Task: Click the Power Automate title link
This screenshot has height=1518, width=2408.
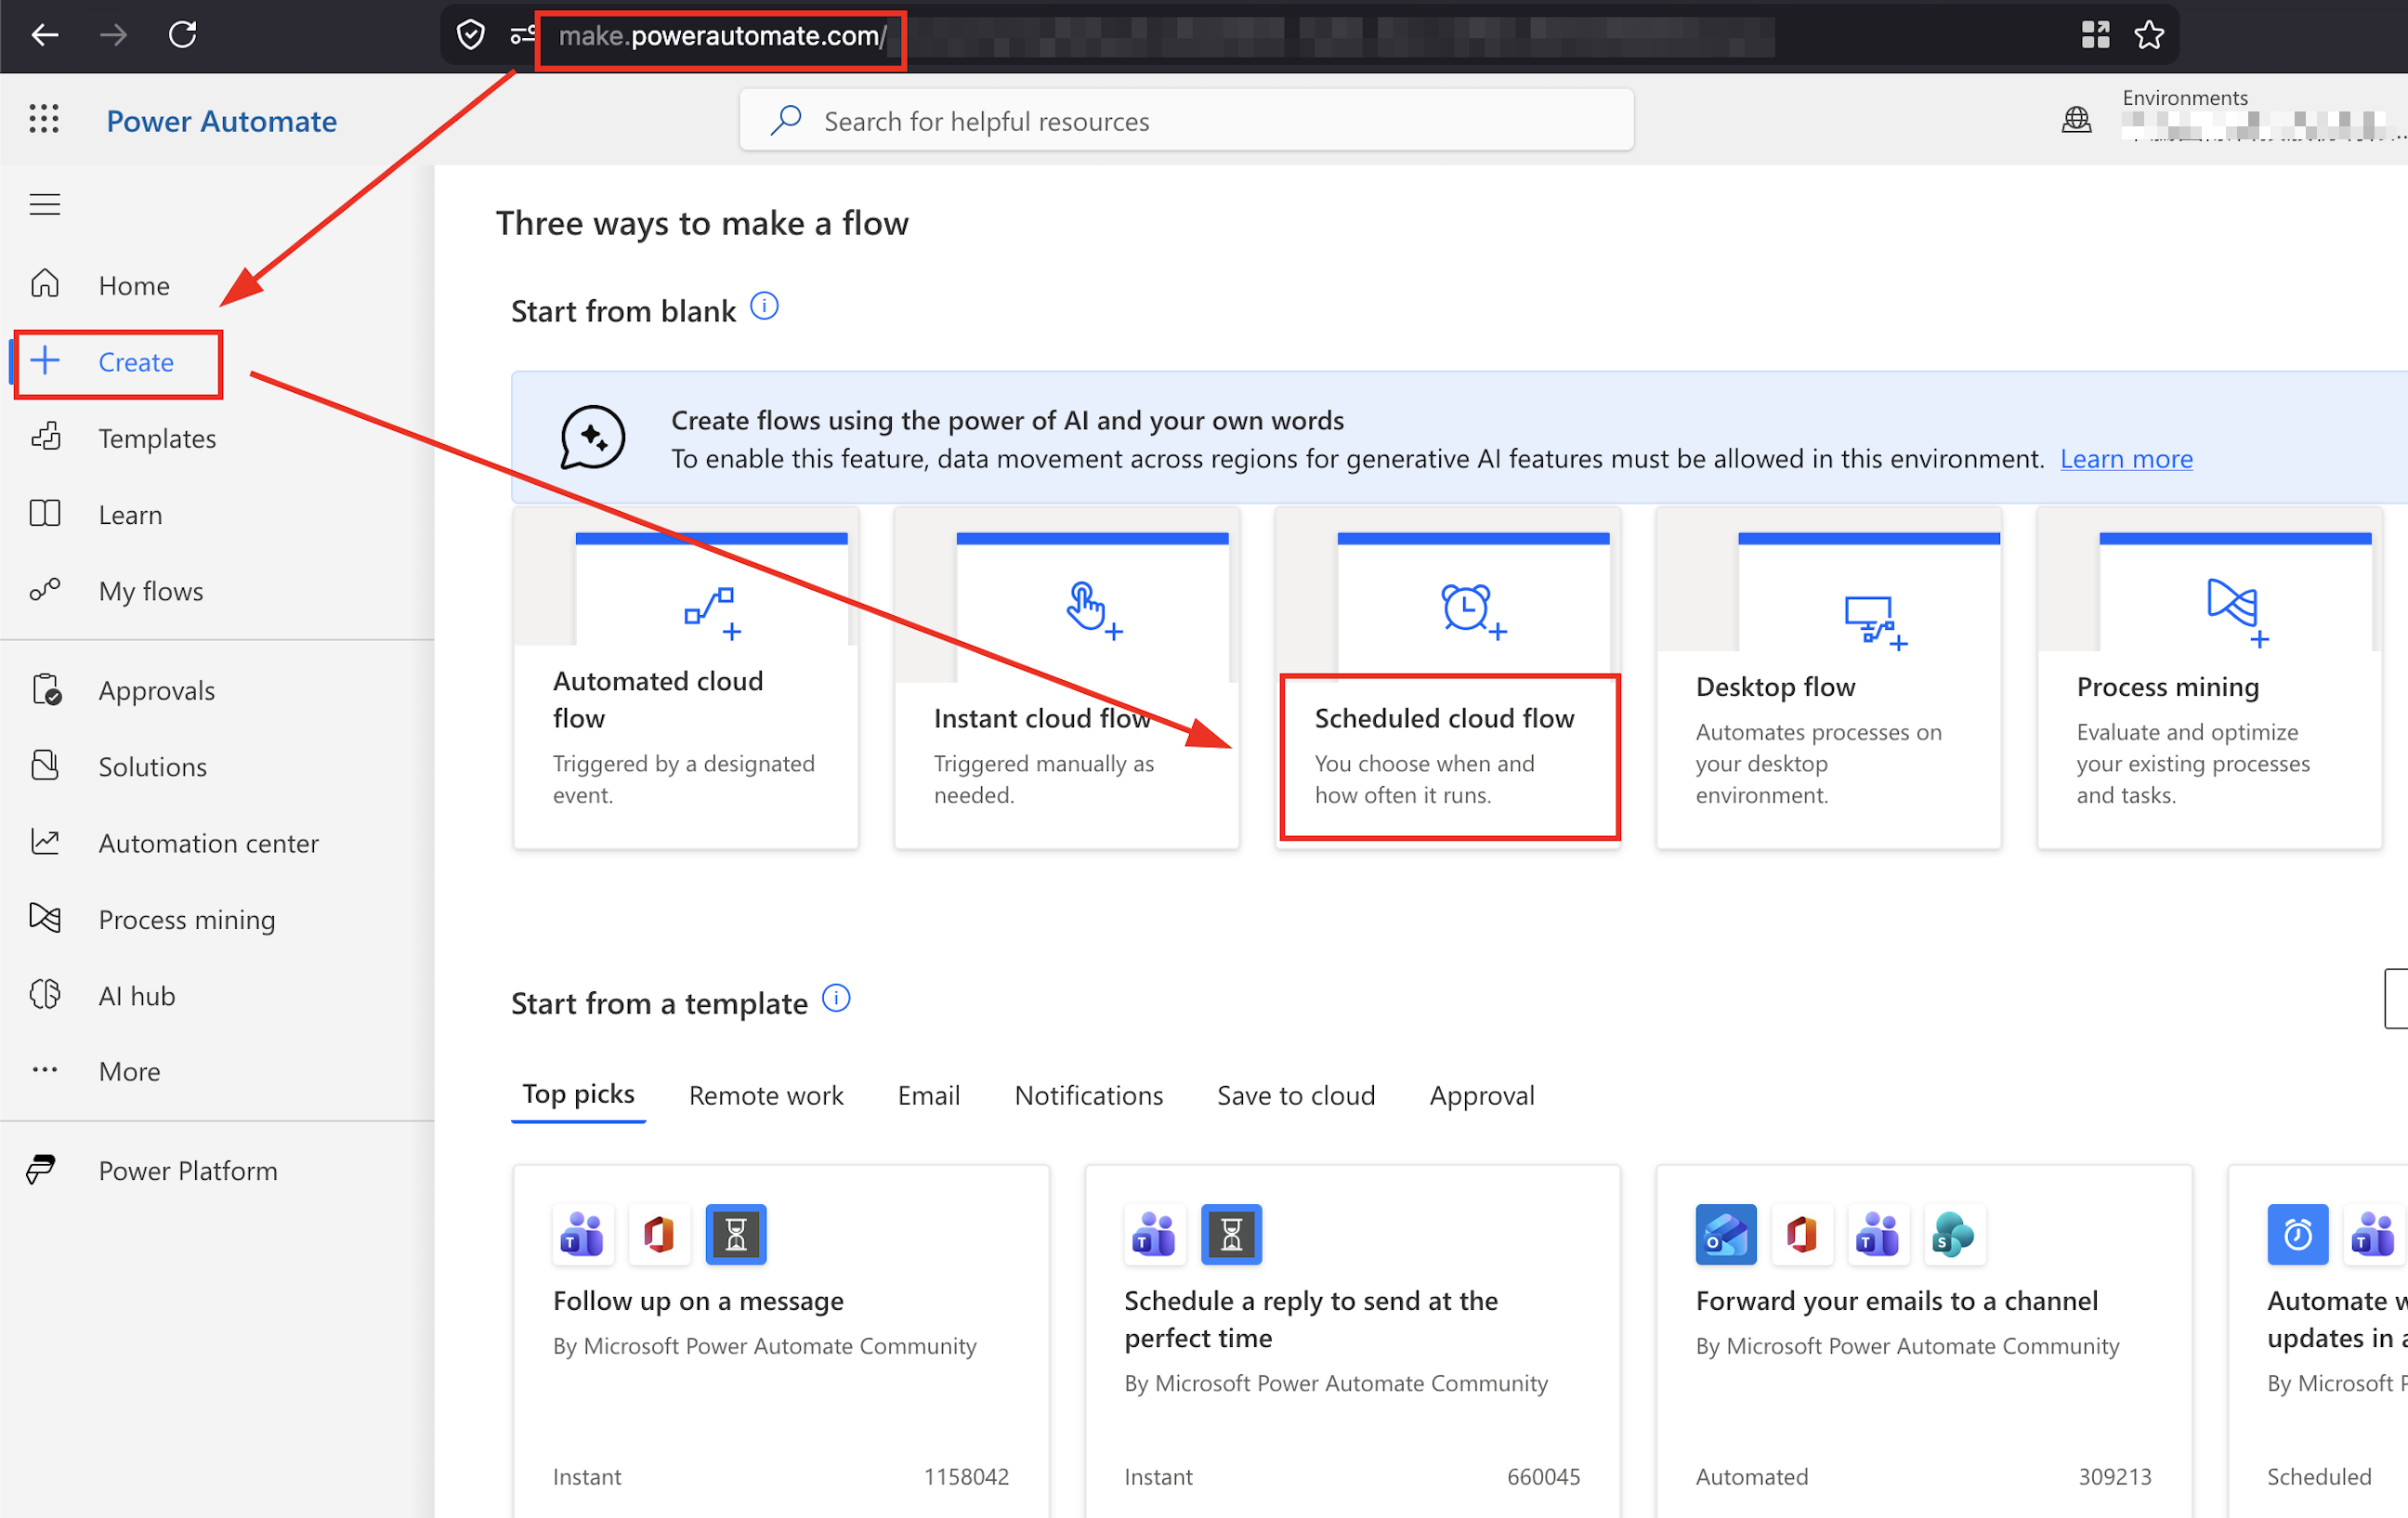Action: pyautogui.click(x=221, y=121)
